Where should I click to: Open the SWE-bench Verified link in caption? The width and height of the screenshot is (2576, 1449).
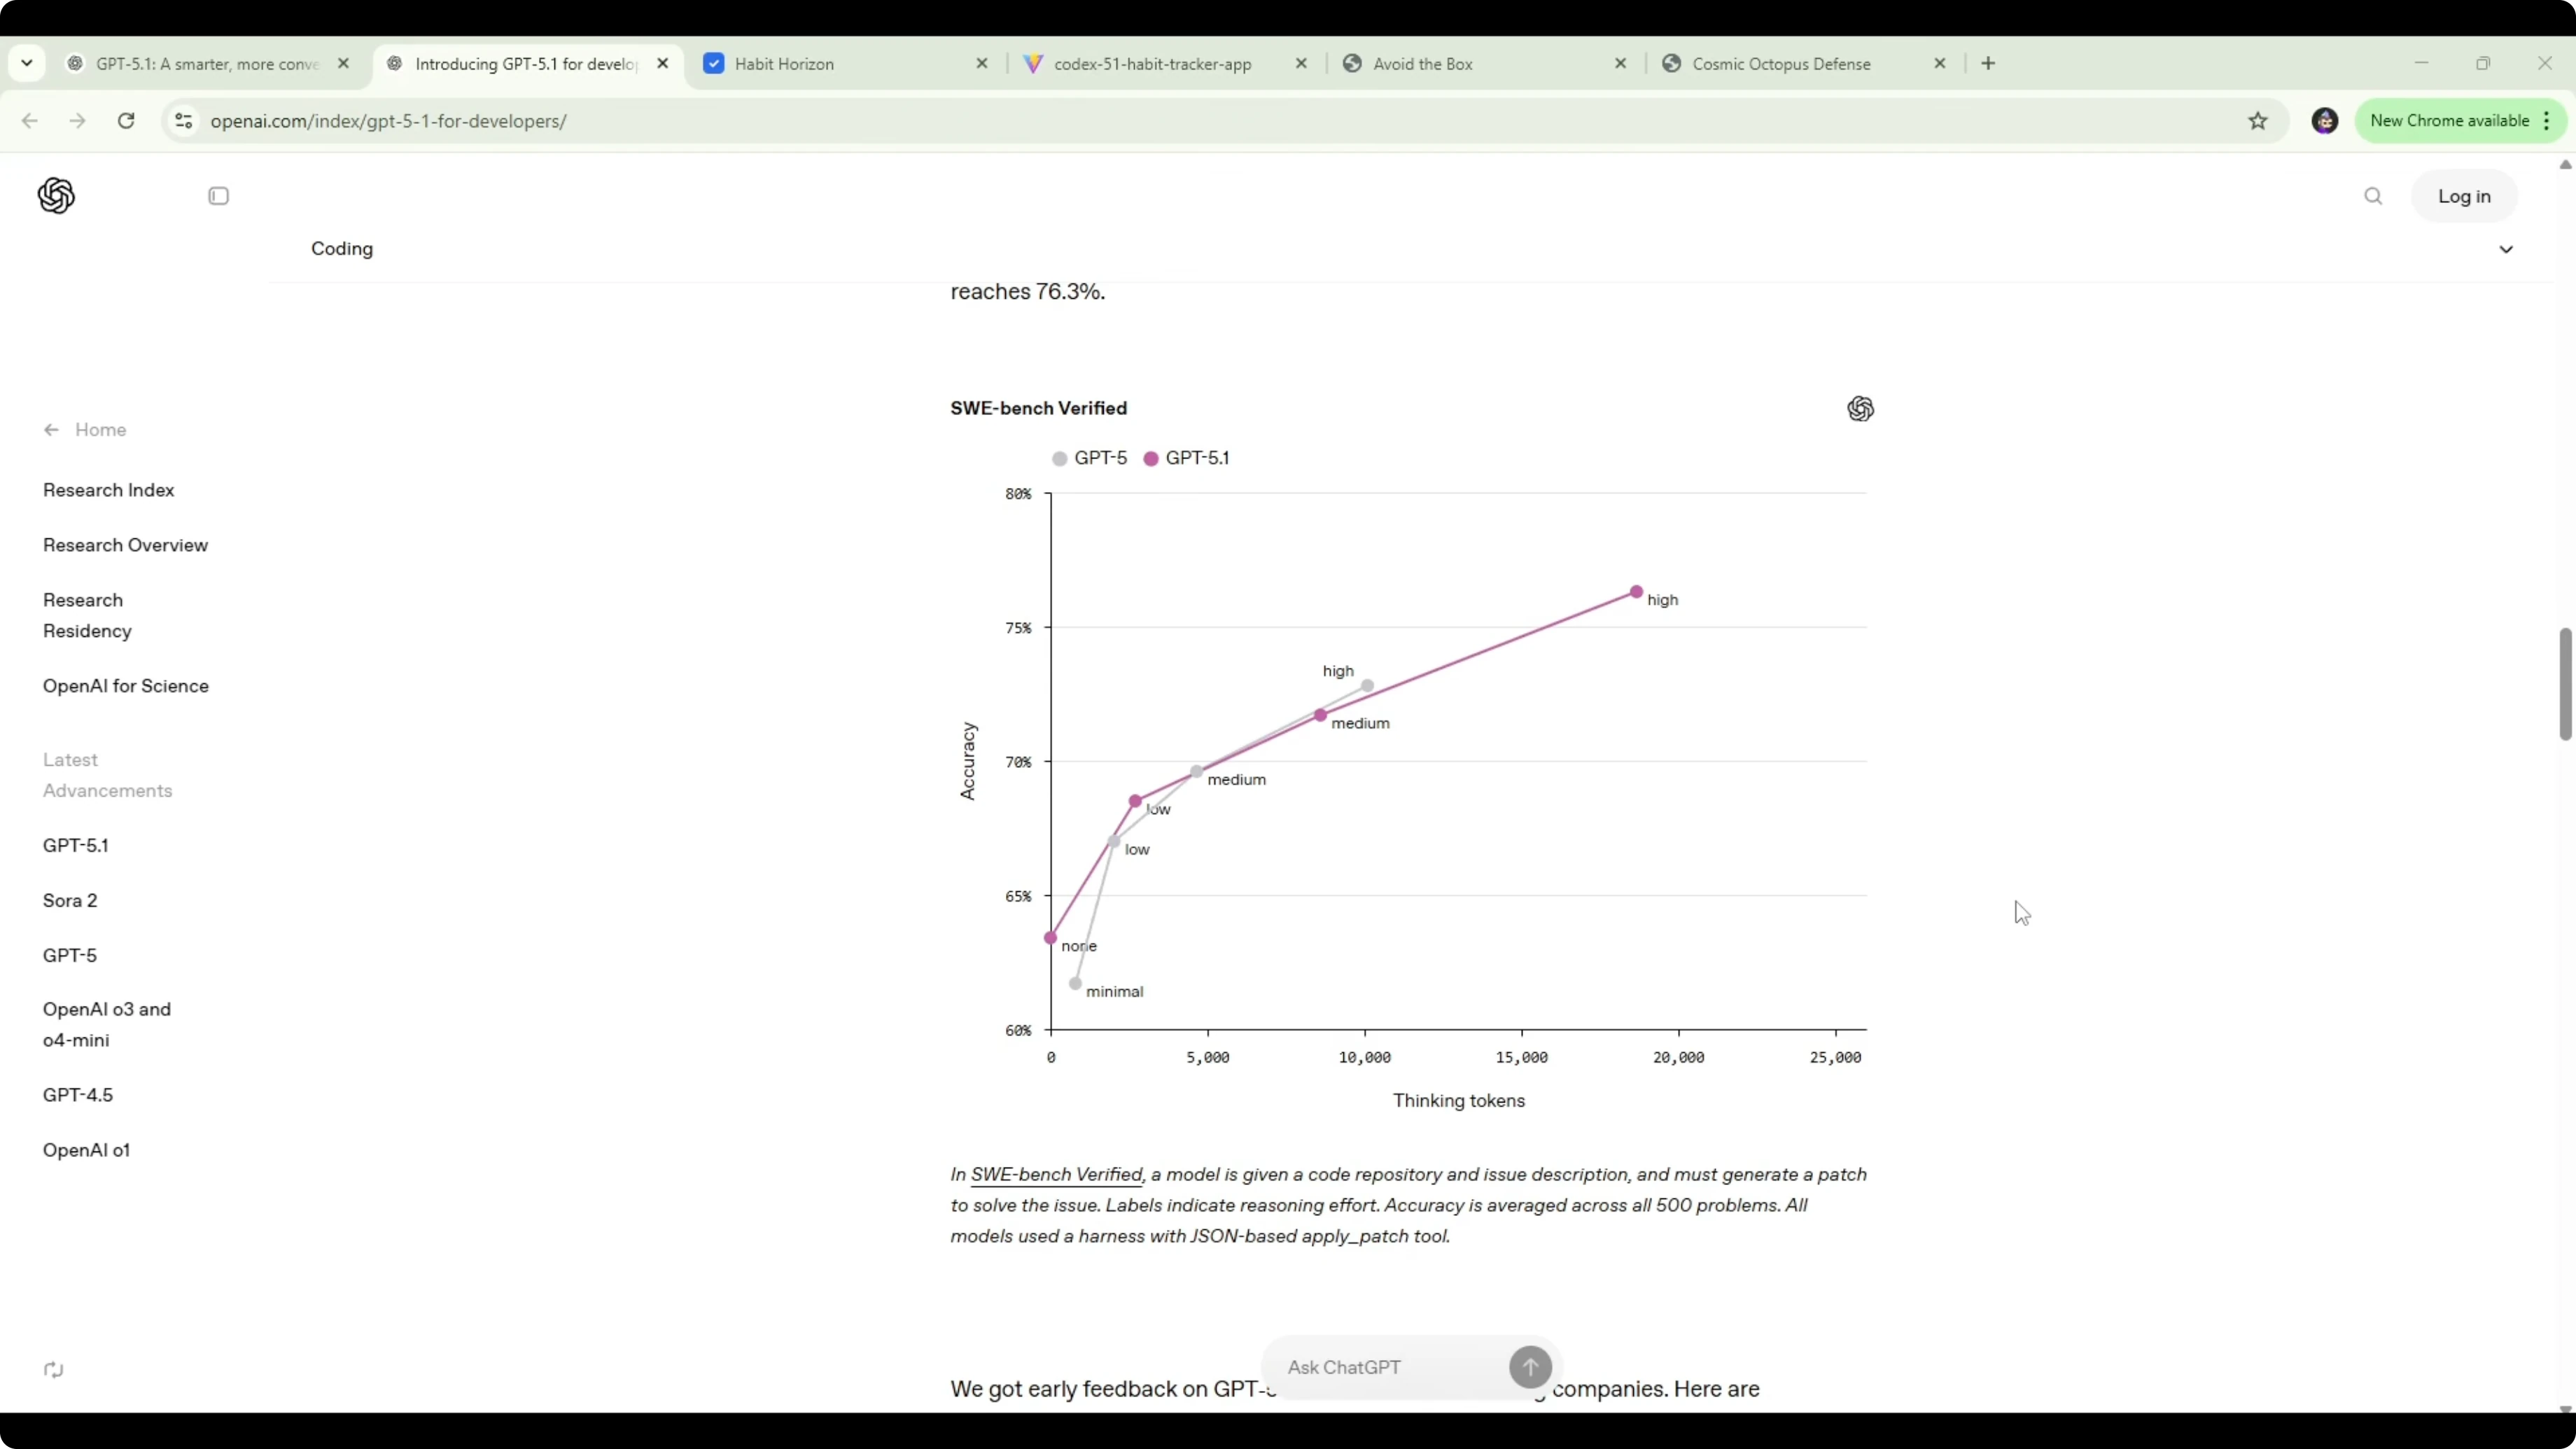tap(1056, 1174)
